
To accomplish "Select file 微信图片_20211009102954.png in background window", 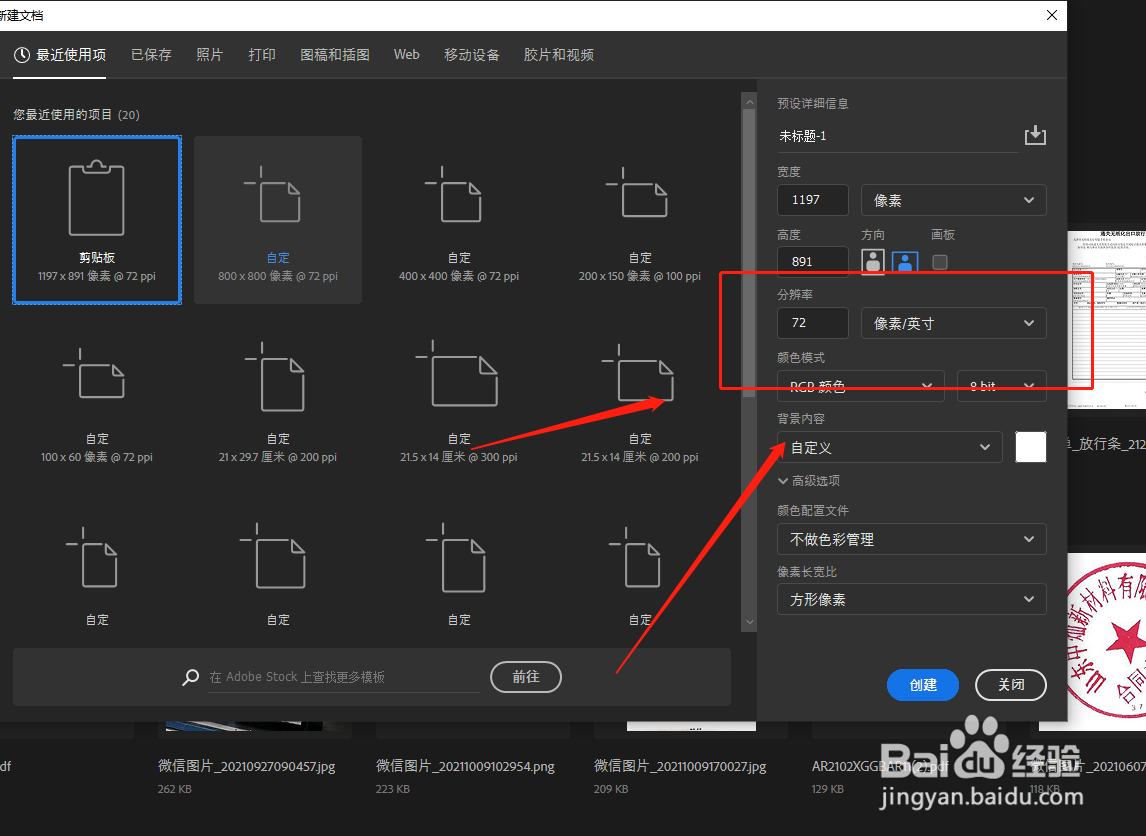I will tap(465, 767).
